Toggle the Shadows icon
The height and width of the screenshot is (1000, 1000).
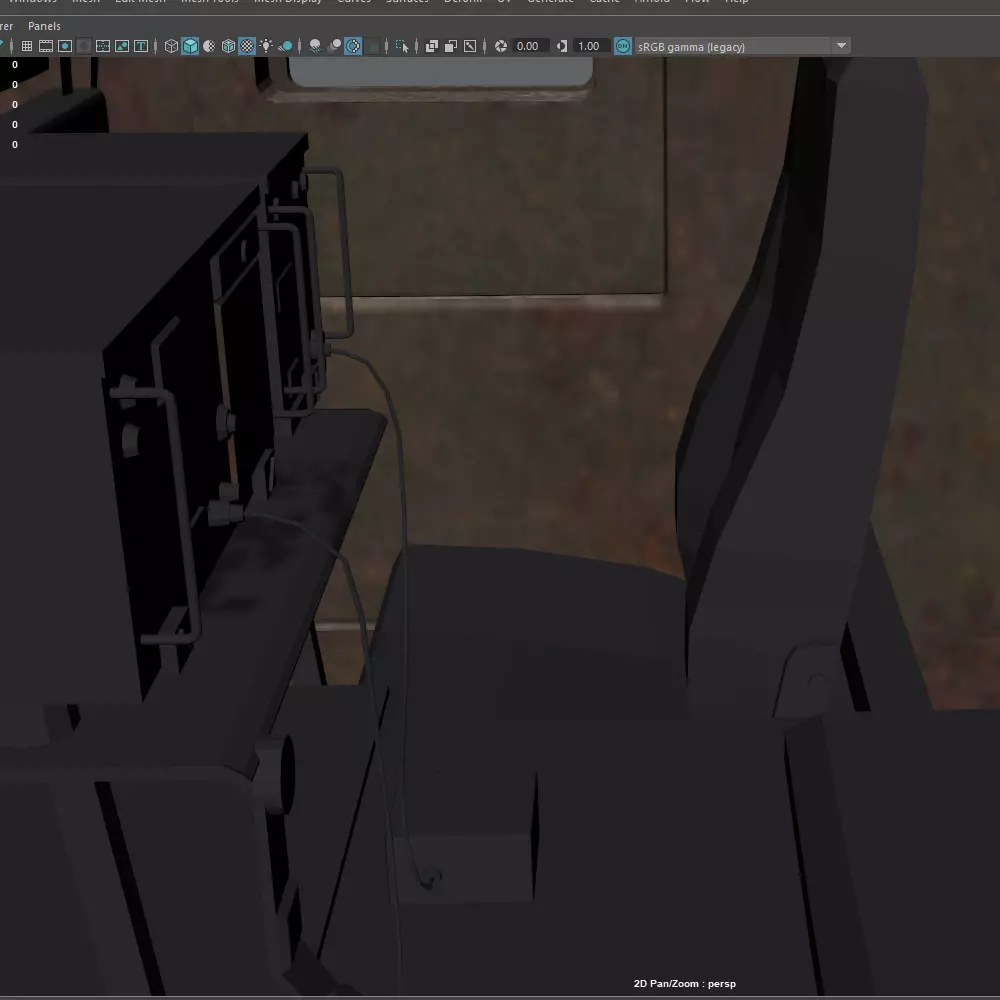point(285,46)
